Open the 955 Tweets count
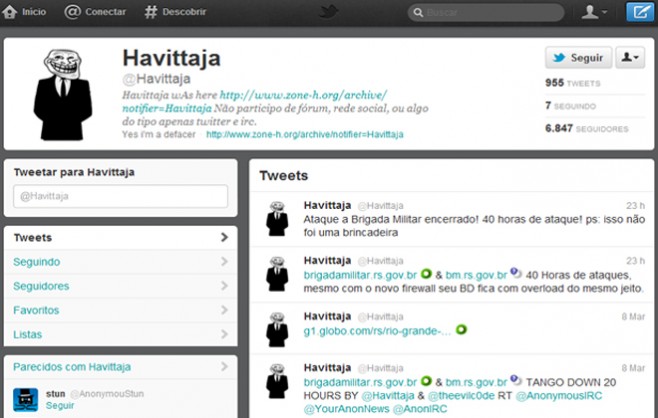The width and height of the screenshot is (658, 418). pos(572,82)
